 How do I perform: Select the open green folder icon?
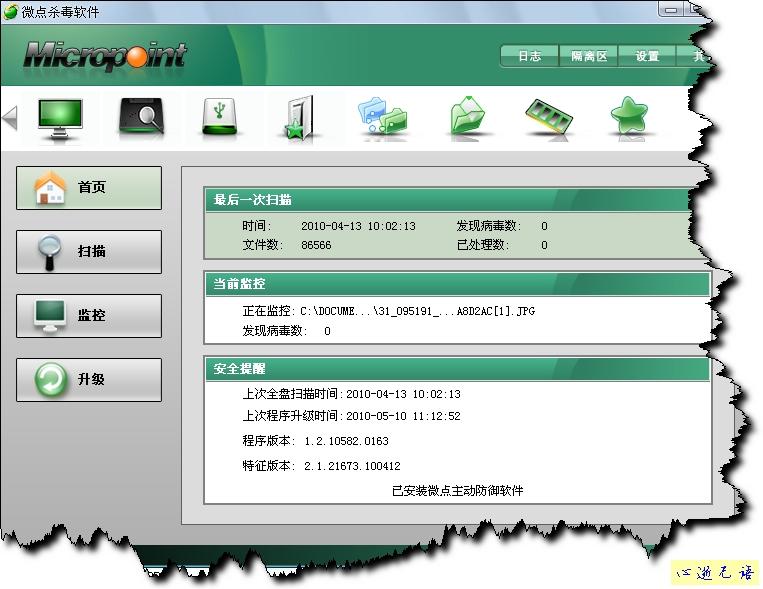pyautogui.click(x=467, y=117)
